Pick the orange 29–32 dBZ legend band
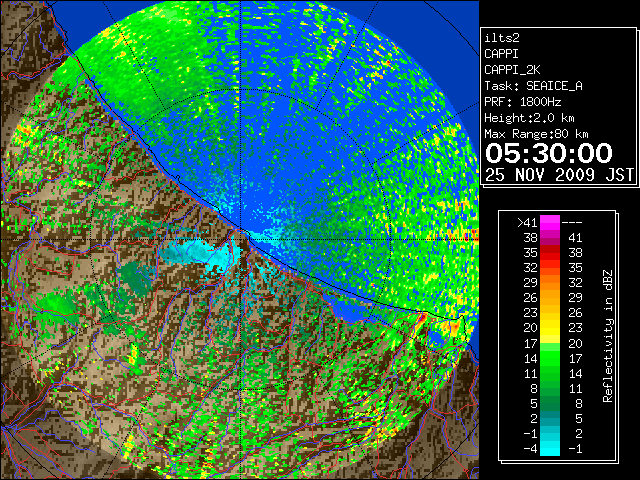 [x=550, y=283]
